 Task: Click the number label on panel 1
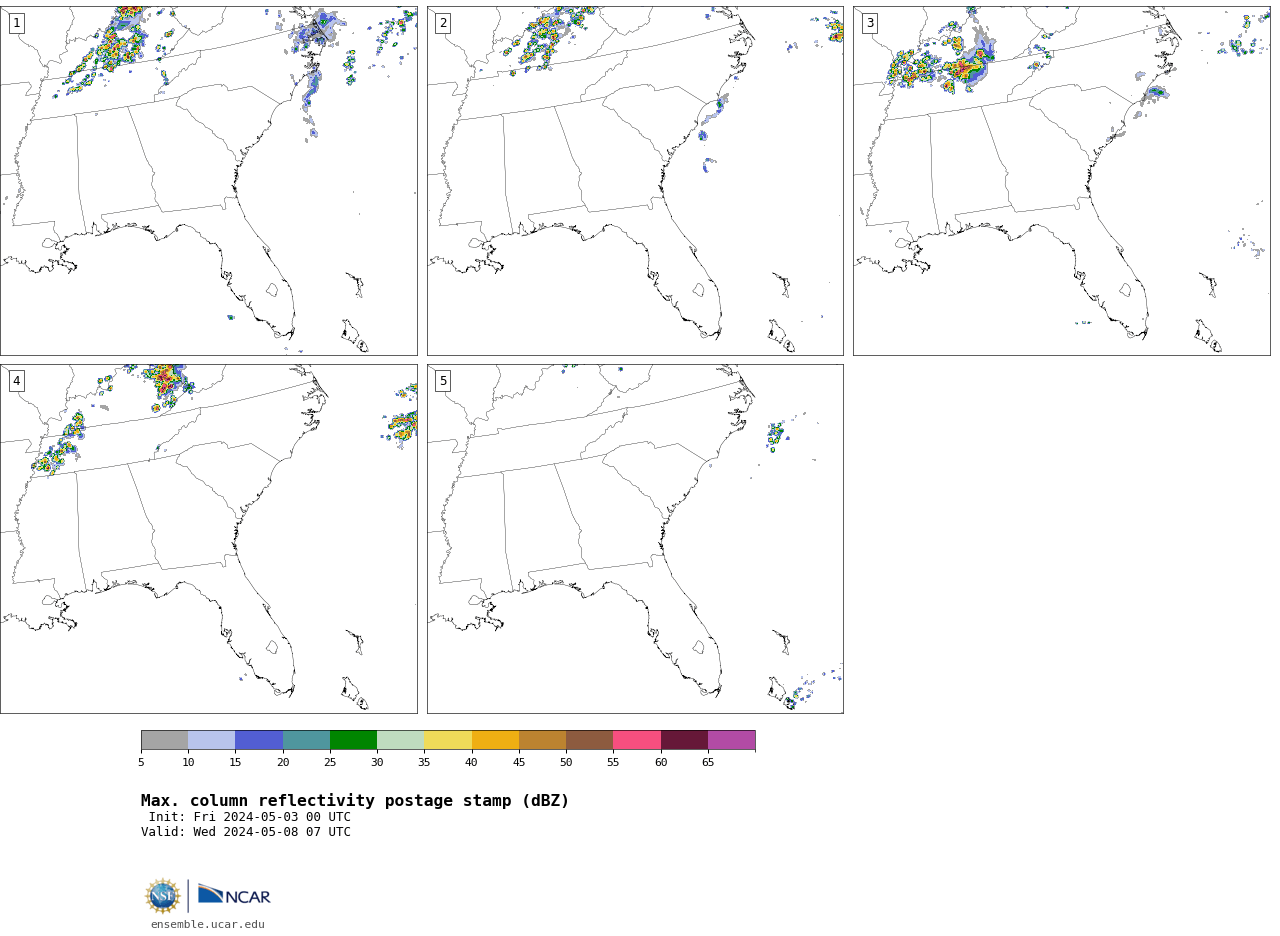(x=16, y=23)
